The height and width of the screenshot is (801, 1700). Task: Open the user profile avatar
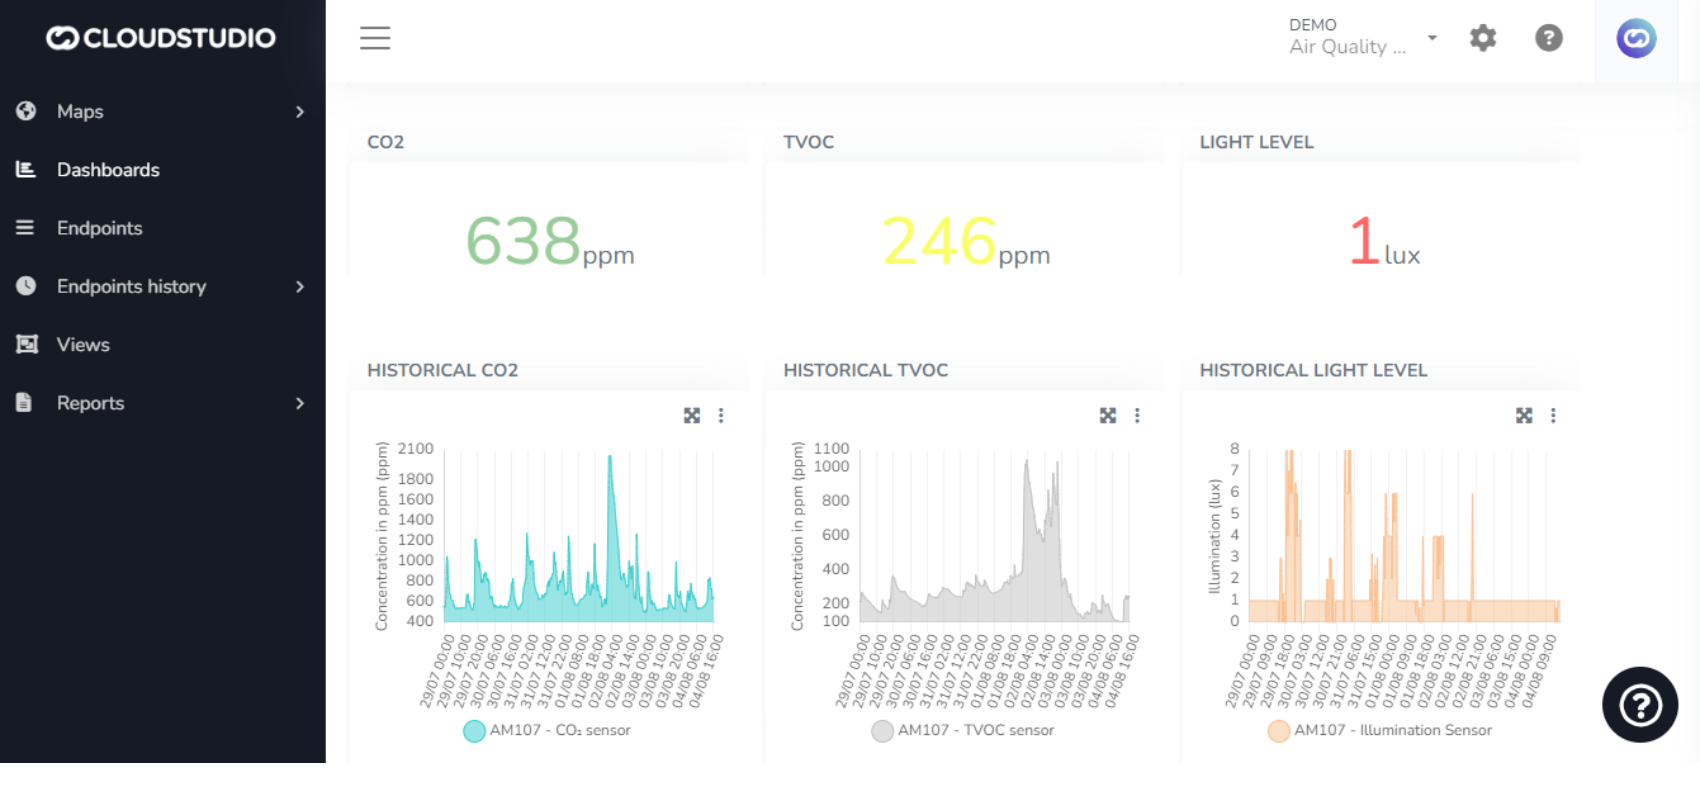[1636, 39]
